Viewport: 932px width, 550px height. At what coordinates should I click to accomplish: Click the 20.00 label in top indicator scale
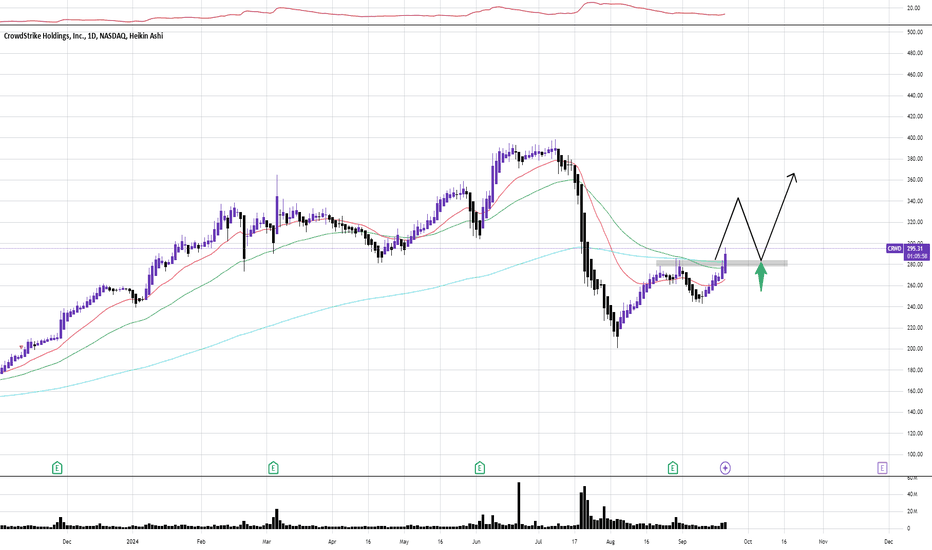pyautogui.click(x=914, y=8)
